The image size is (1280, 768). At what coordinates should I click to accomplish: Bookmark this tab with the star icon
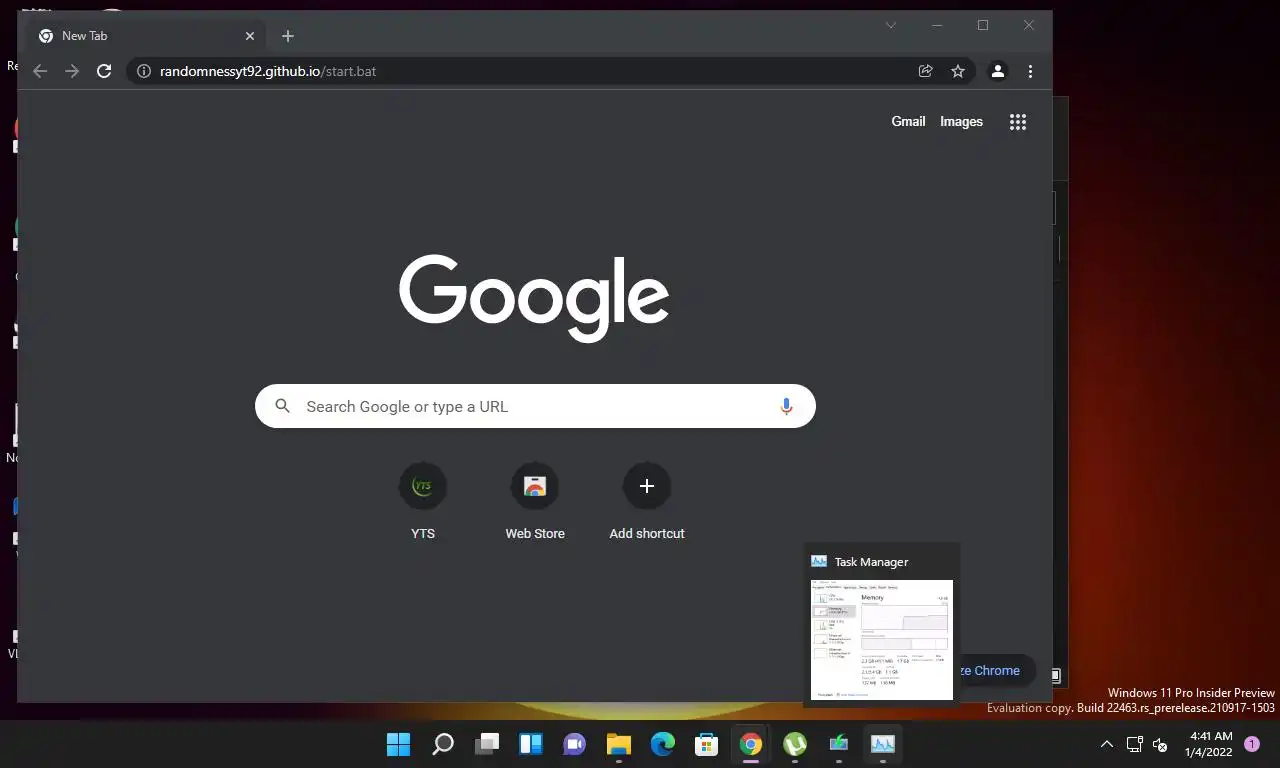pyautogui.click(x=958, y=71)
